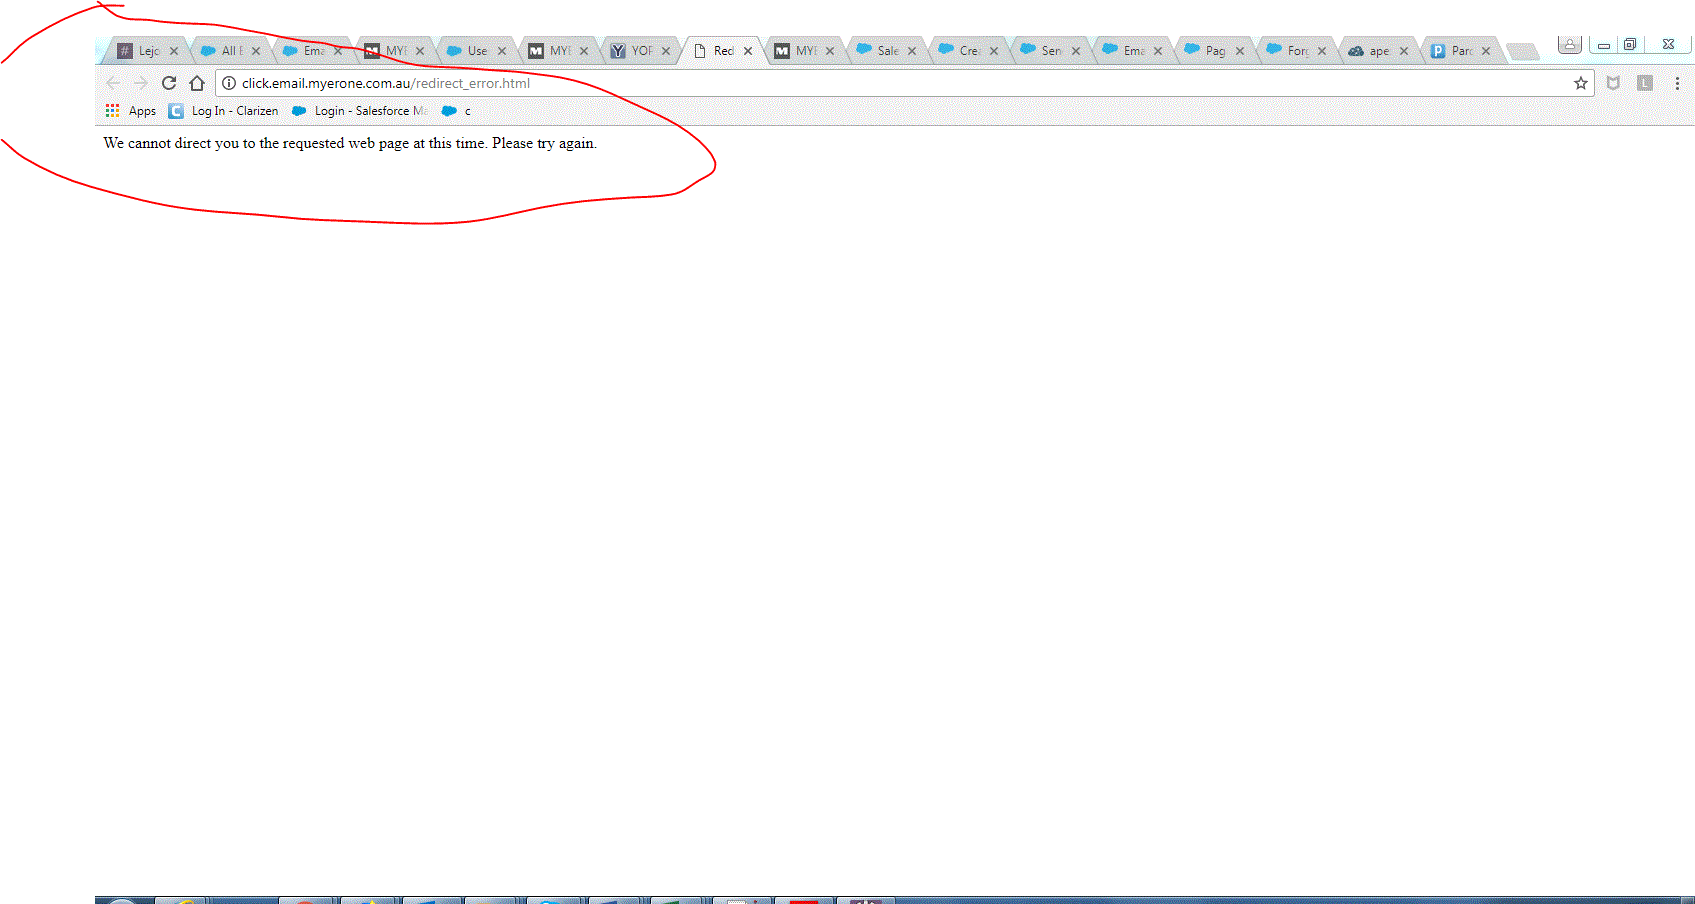
Task: Minimize the Chrome window
Action: click(x=1604, y=45)
